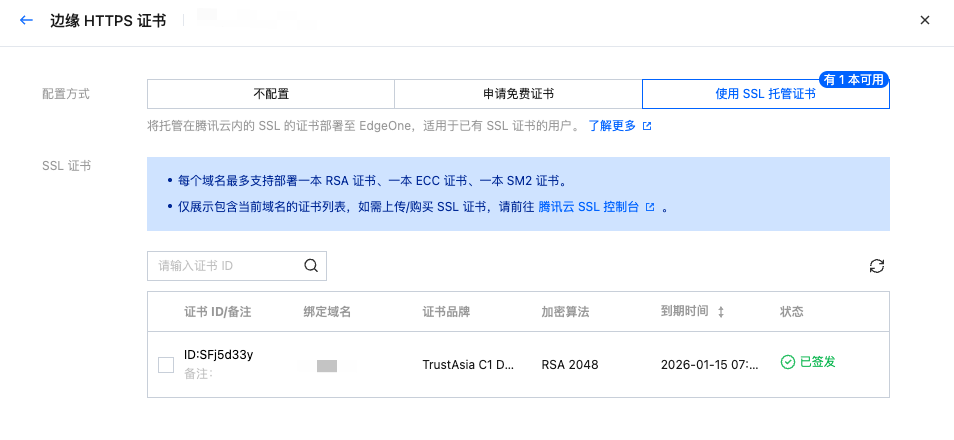The width and height of the screenshot is (954, 440).
Task: Select the 不配置 option
Action: pos(270,94)
